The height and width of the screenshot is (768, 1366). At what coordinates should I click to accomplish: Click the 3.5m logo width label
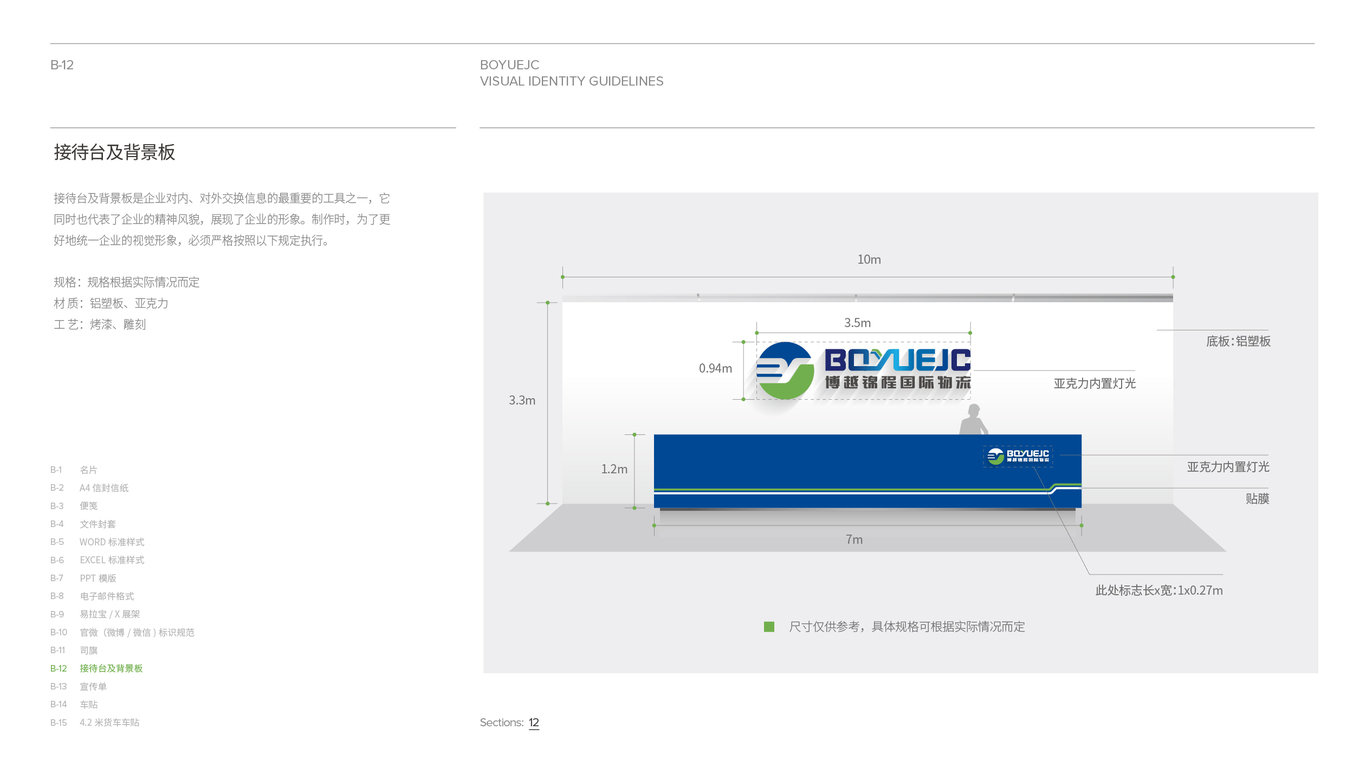click(857, 322)
